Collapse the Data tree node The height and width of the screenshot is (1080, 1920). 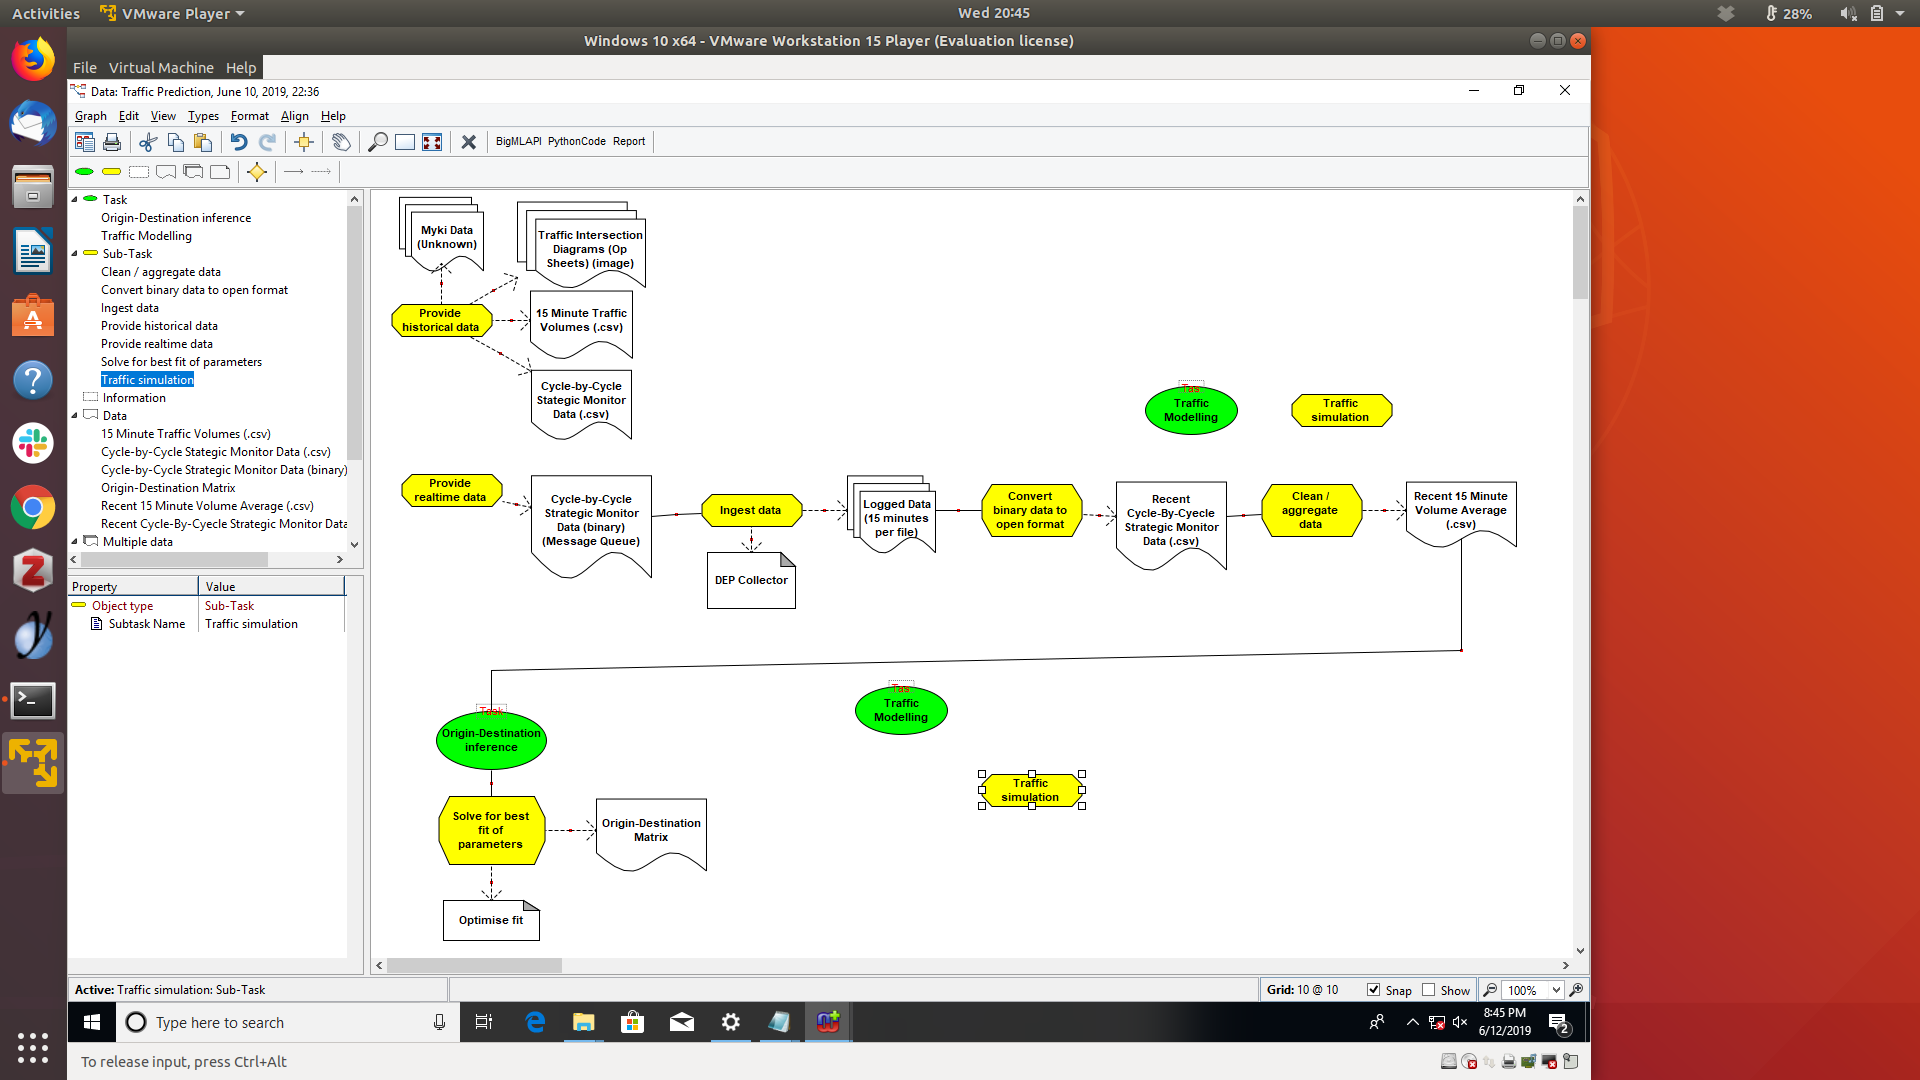[75, 416]
